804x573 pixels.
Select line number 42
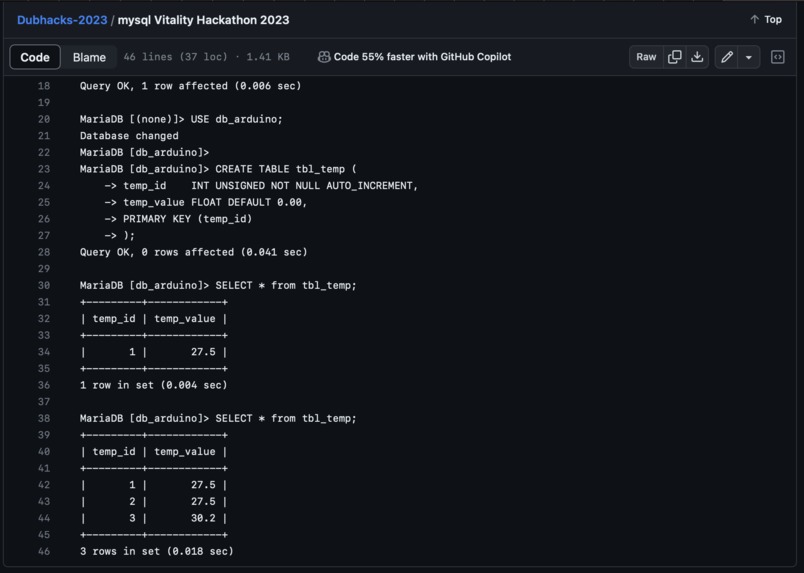pos(44,485)
